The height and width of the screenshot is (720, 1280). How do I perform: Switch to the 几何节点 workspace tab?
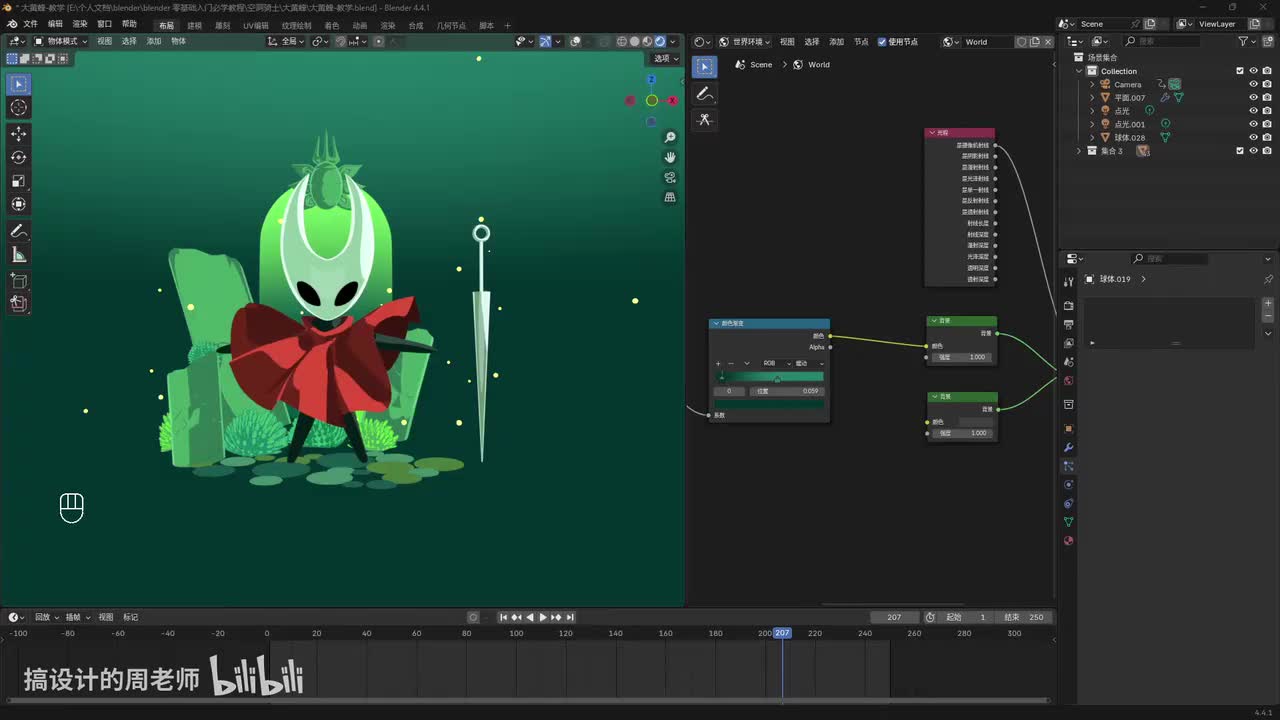pyautogui.click(x=451, y=25)
